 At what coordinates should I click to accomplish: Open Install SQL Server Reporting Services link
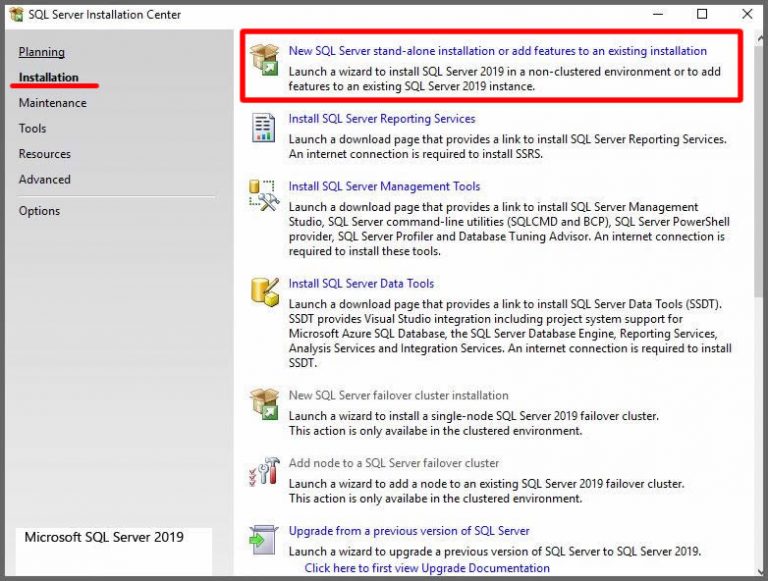click(x=382, y=119)
